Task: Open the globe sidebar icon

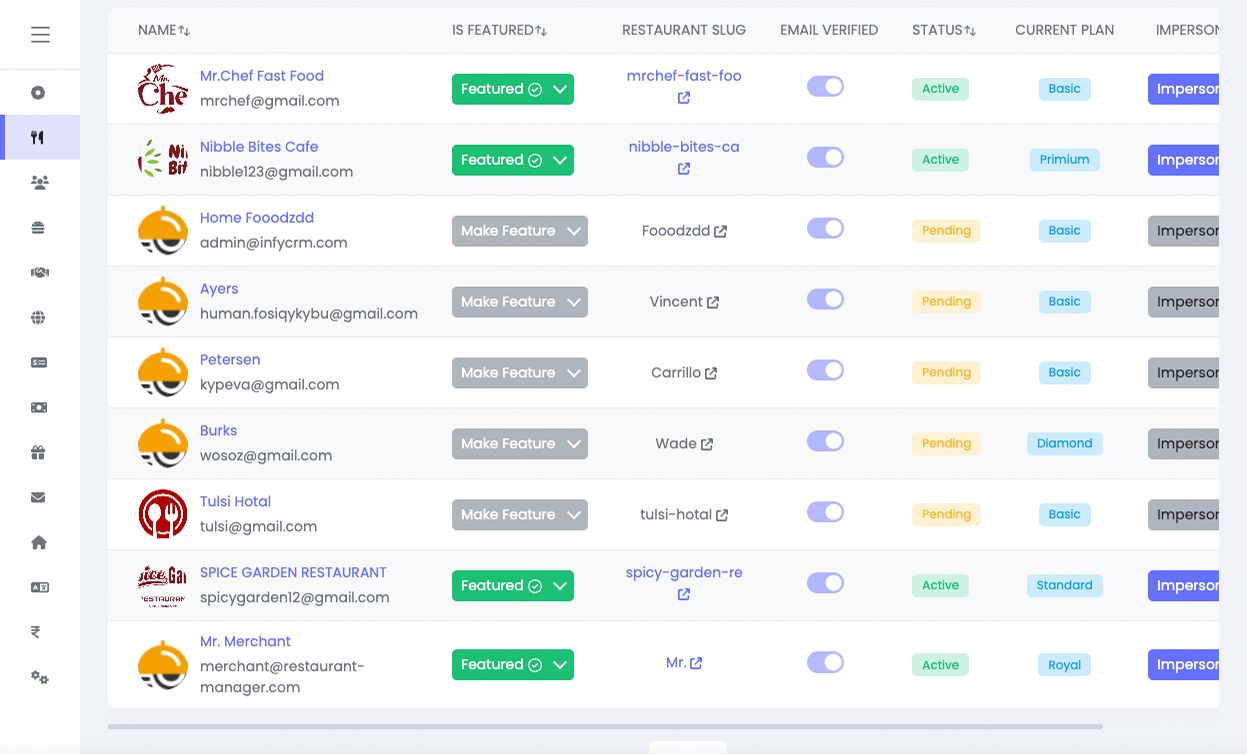Action: (x=39, y=318)
